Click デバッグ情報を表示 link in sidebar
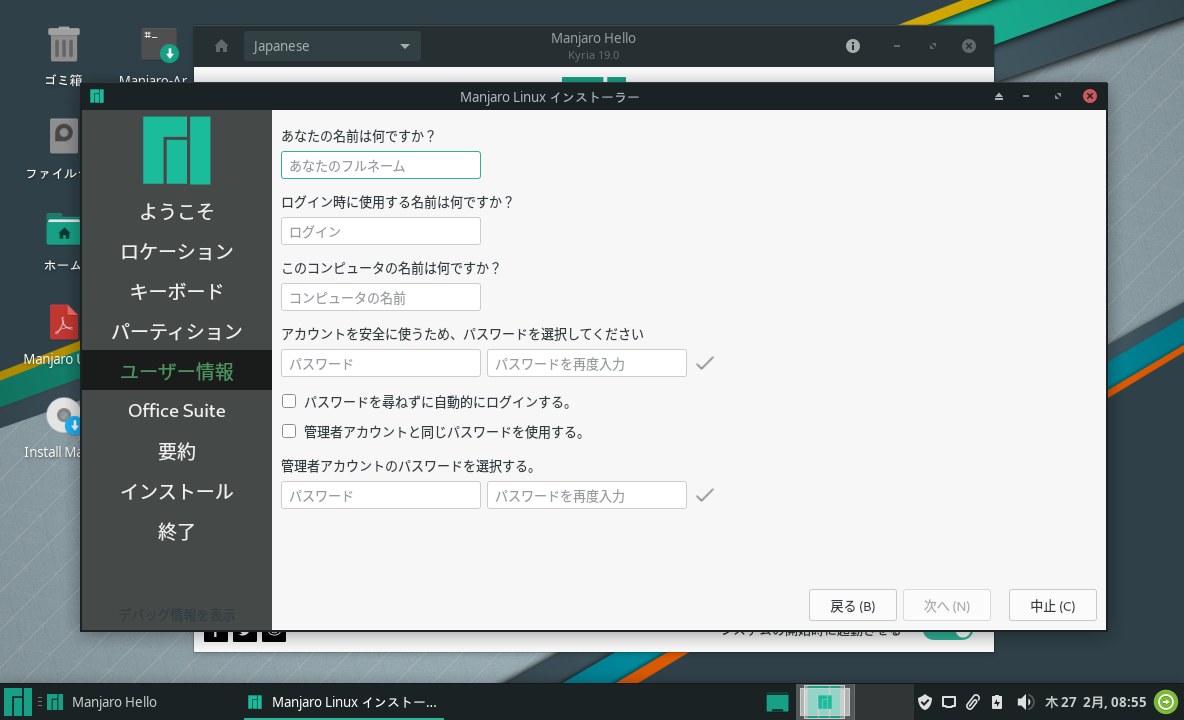The width and height of the screenshot is (1184, 720). click(177, 615)
